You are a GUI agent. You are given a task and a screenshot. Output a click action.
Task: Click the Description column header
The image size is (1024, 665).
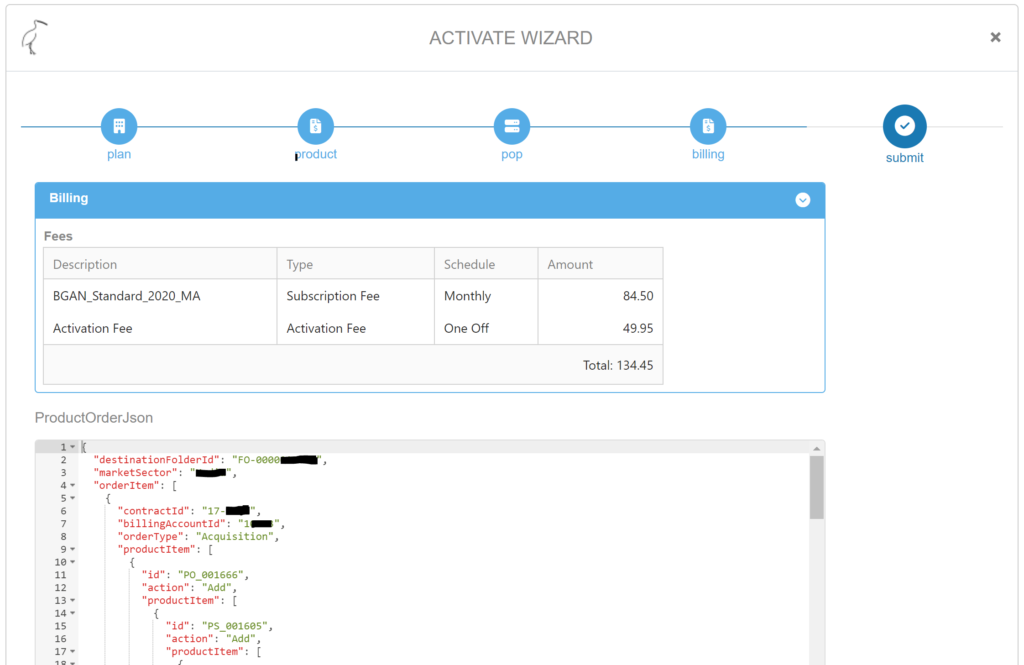point(85,265)
